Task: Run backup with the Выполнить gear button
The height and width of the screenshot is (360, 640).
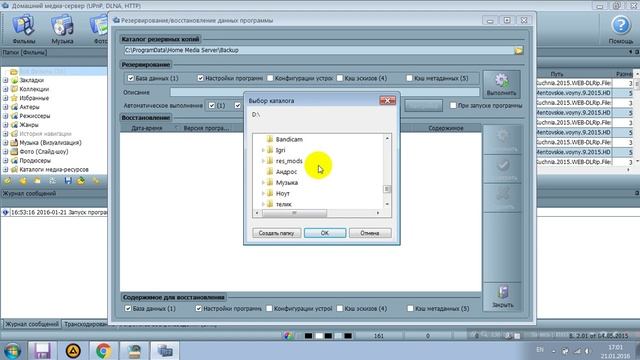Action: [x=501, y=84]
